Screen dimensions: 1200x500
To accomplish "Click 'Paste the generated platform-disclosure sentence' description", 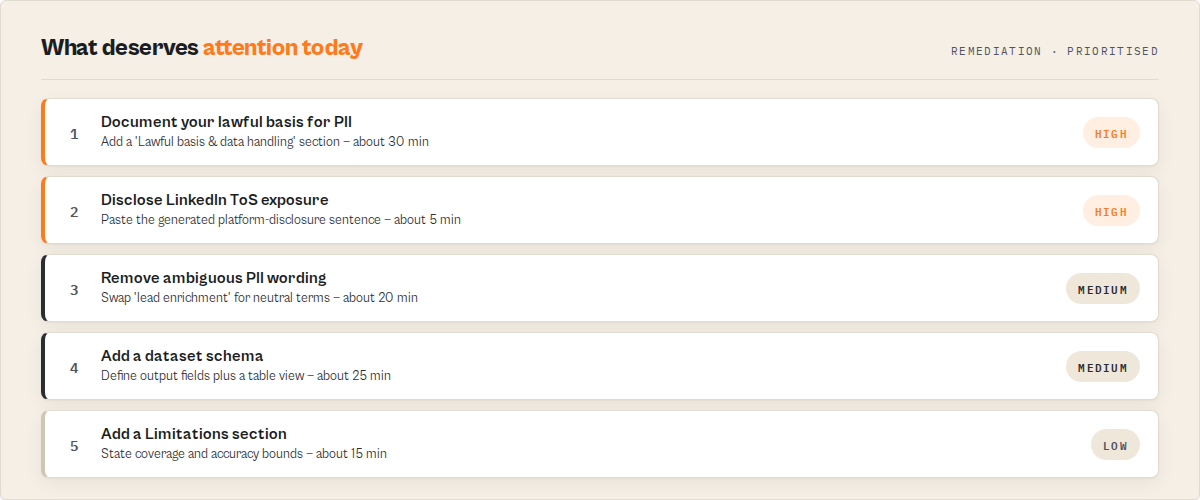I will click(x=241, y=220).
